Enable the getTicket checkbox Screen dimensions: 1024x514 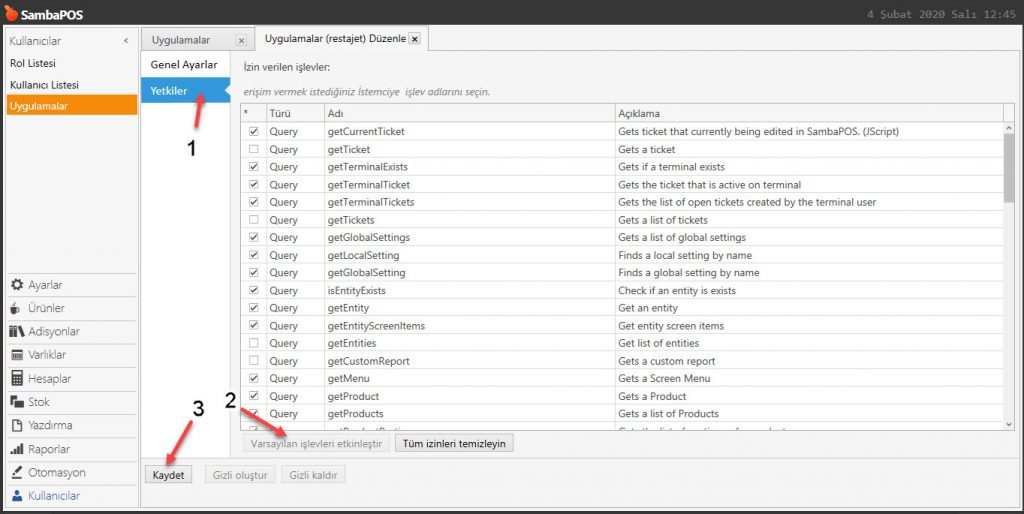pyautogui.click(x=254, y=149)
